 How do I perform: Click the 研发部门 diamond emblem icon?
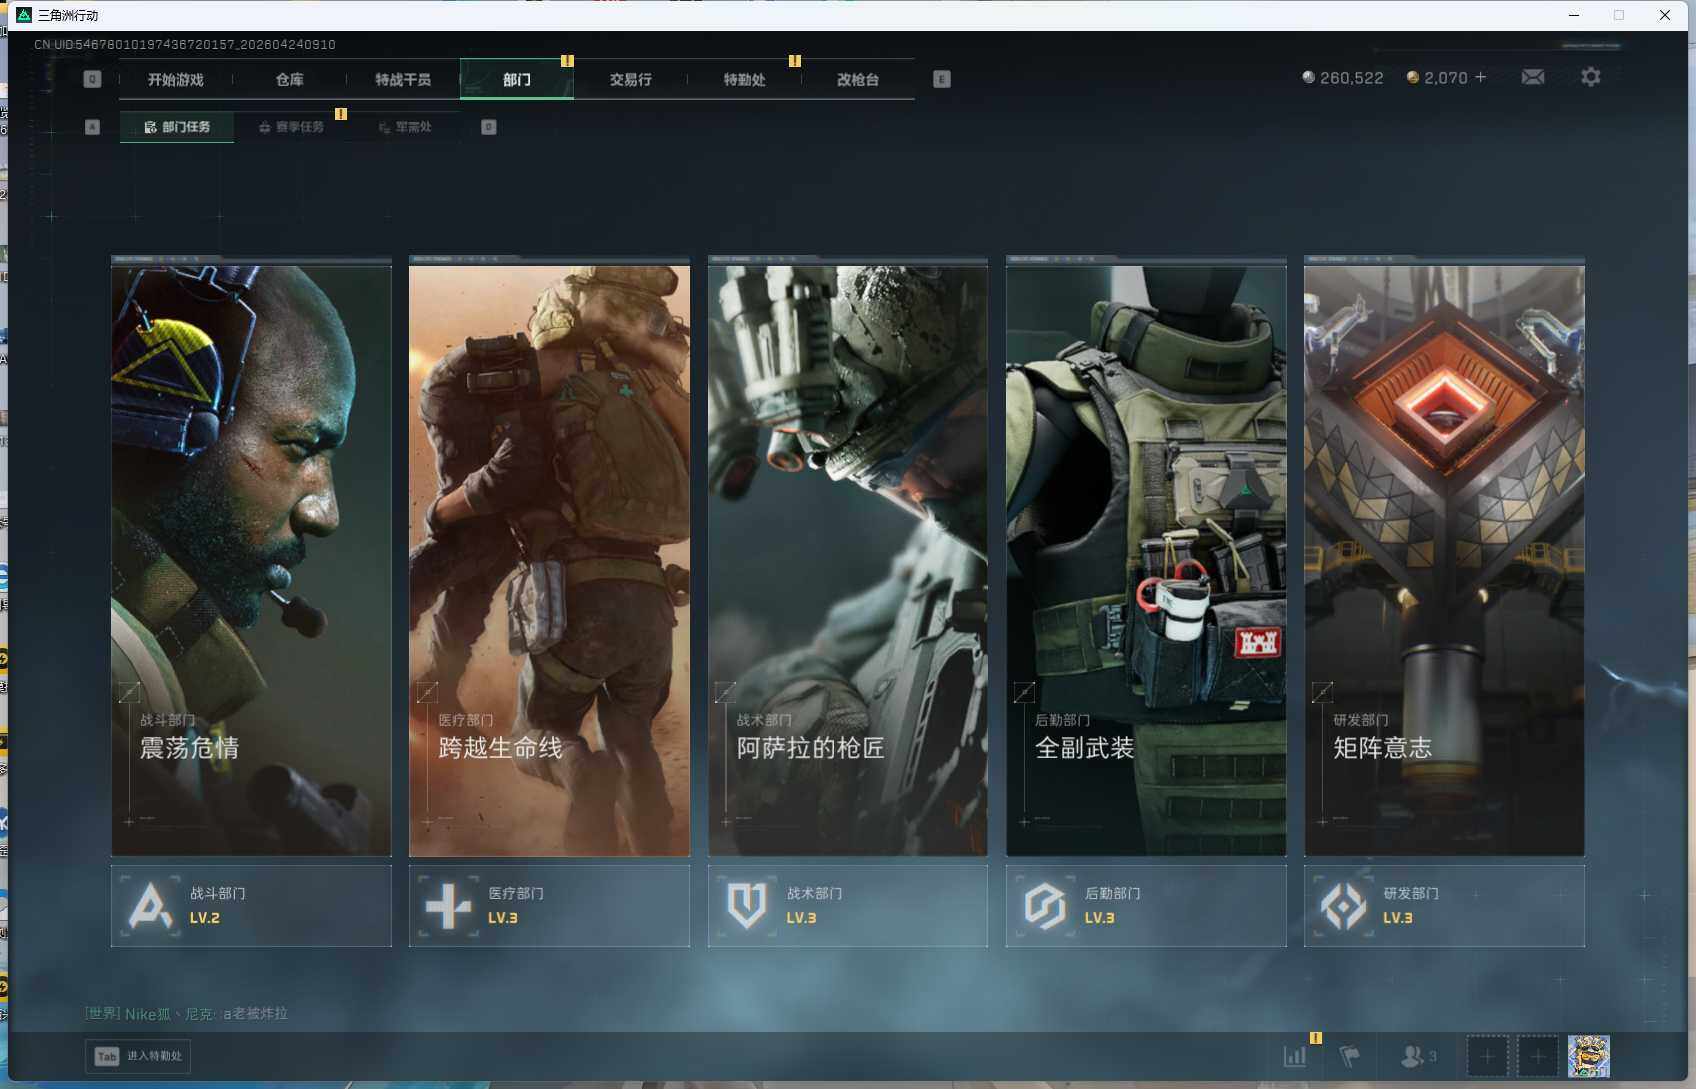tap(1343, 906)
